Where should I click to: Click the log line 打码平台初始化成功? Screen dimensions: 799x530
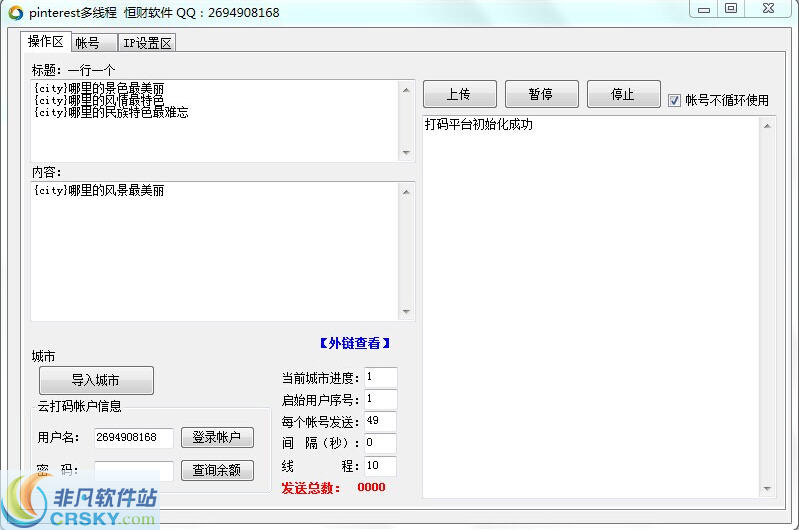pyautogui.click(x=478, y=124)
